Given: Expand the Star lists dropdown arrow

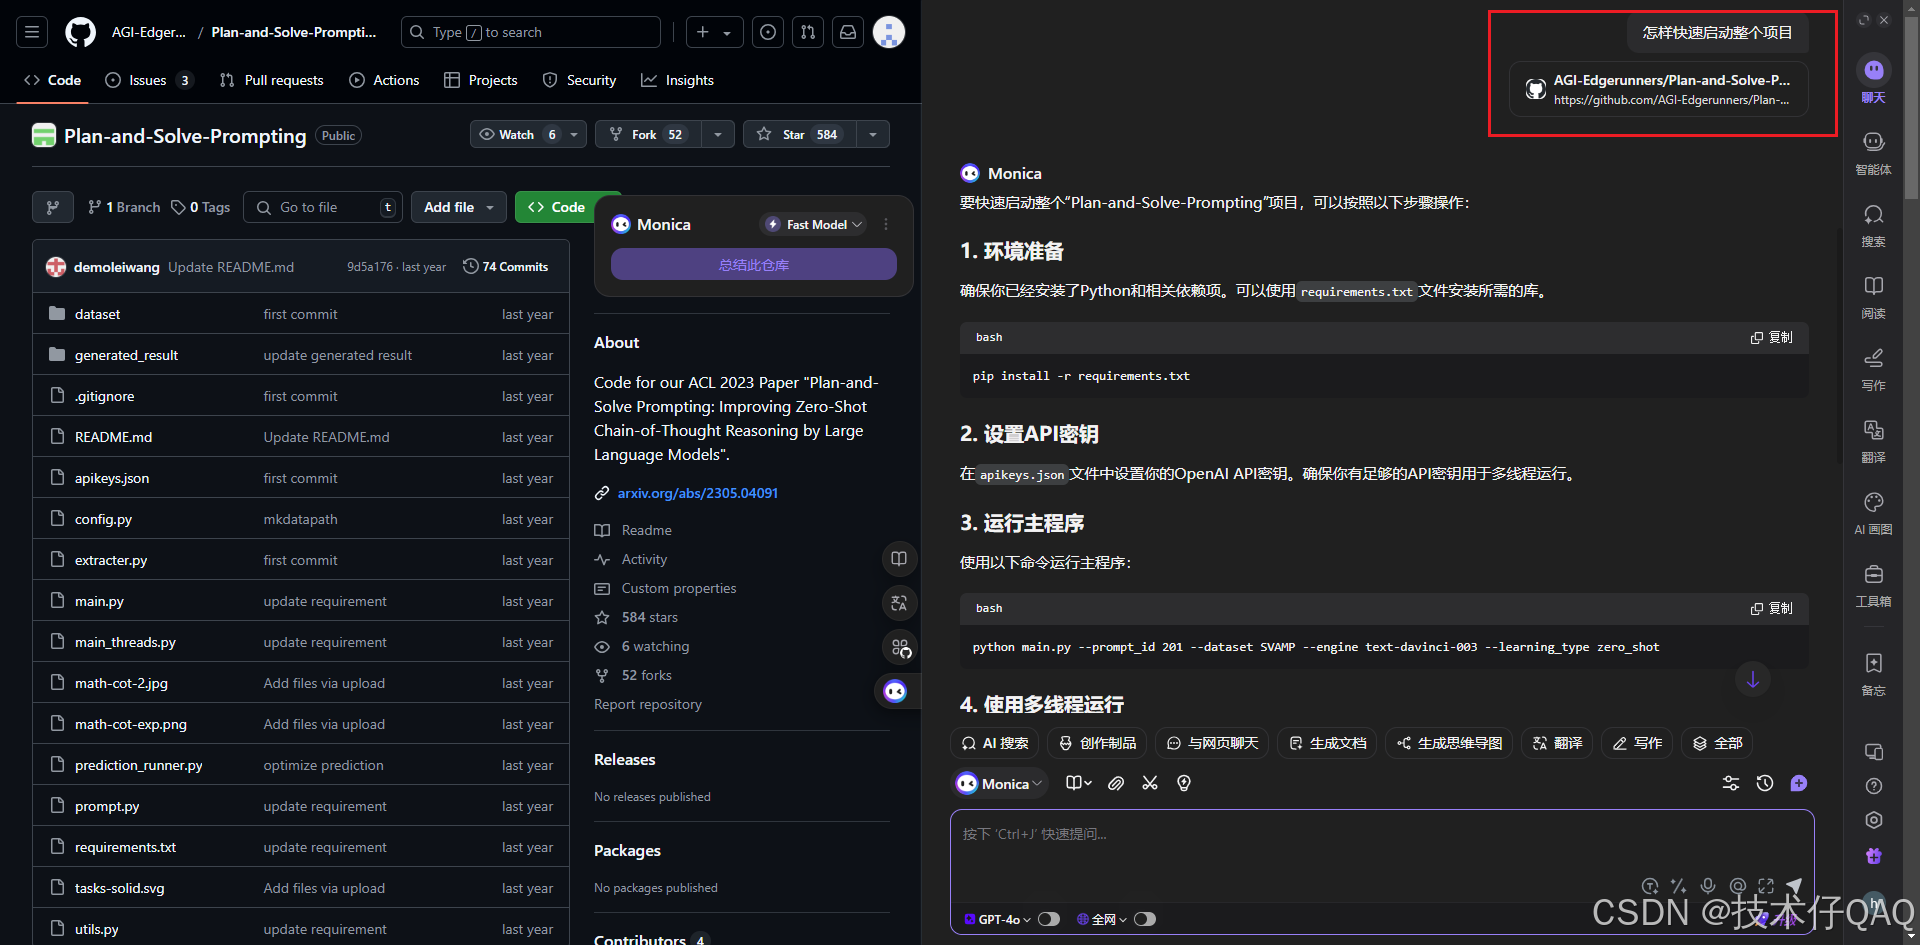Looking at the screenshot, I should pos(873,134).
